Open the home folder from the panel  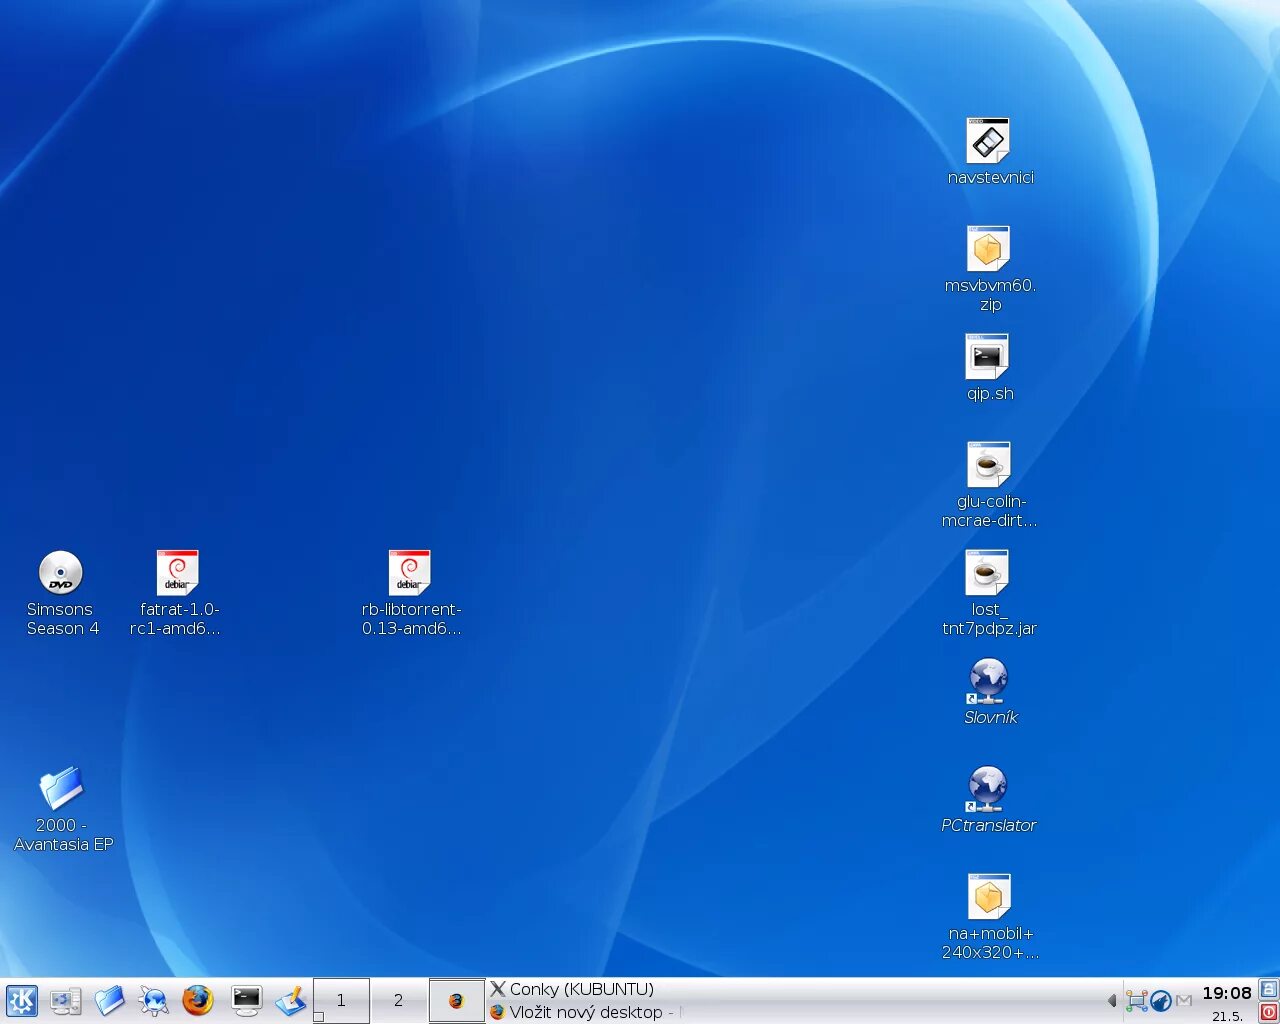(x=110, y=1000)
